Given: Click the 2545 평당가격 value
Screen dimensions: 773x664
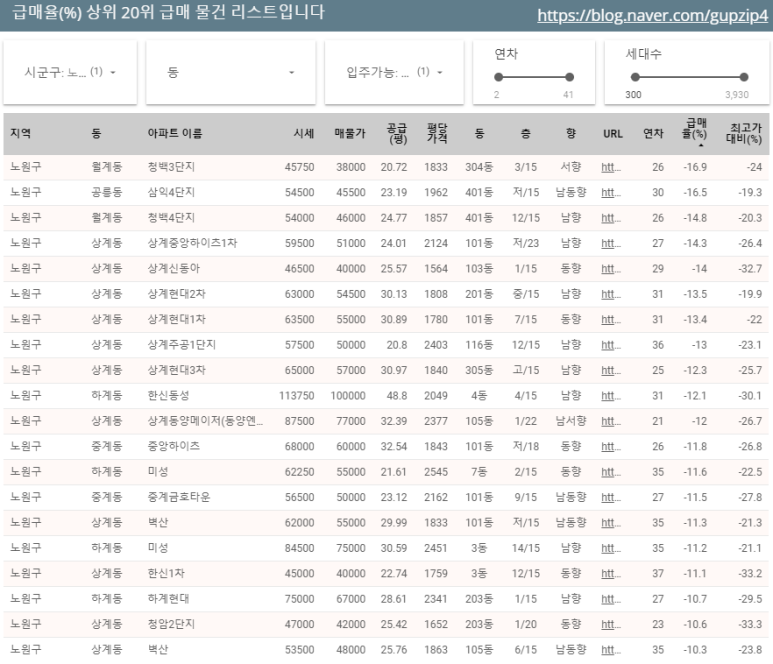Looking at the screenshot, I should pyautogui.click(x=436, y=472).
